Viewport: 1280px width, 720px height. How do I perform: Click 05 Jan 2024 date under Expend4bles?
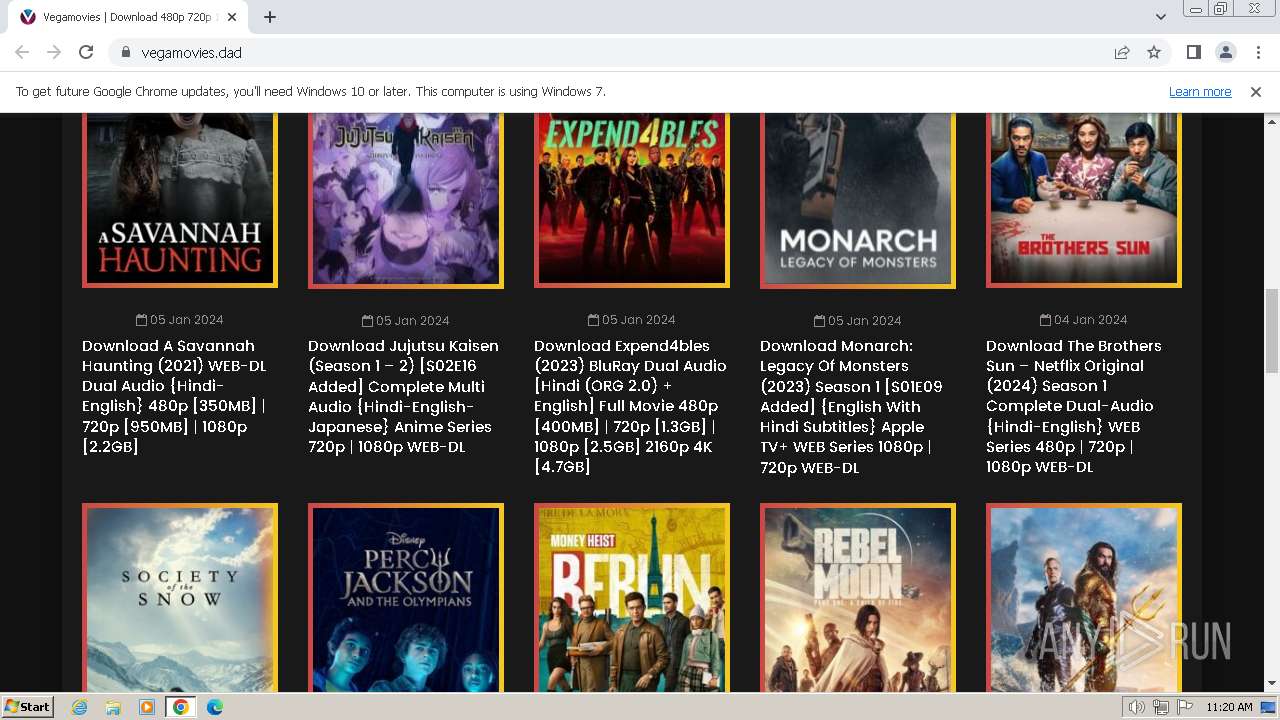(x=632, y=320)
